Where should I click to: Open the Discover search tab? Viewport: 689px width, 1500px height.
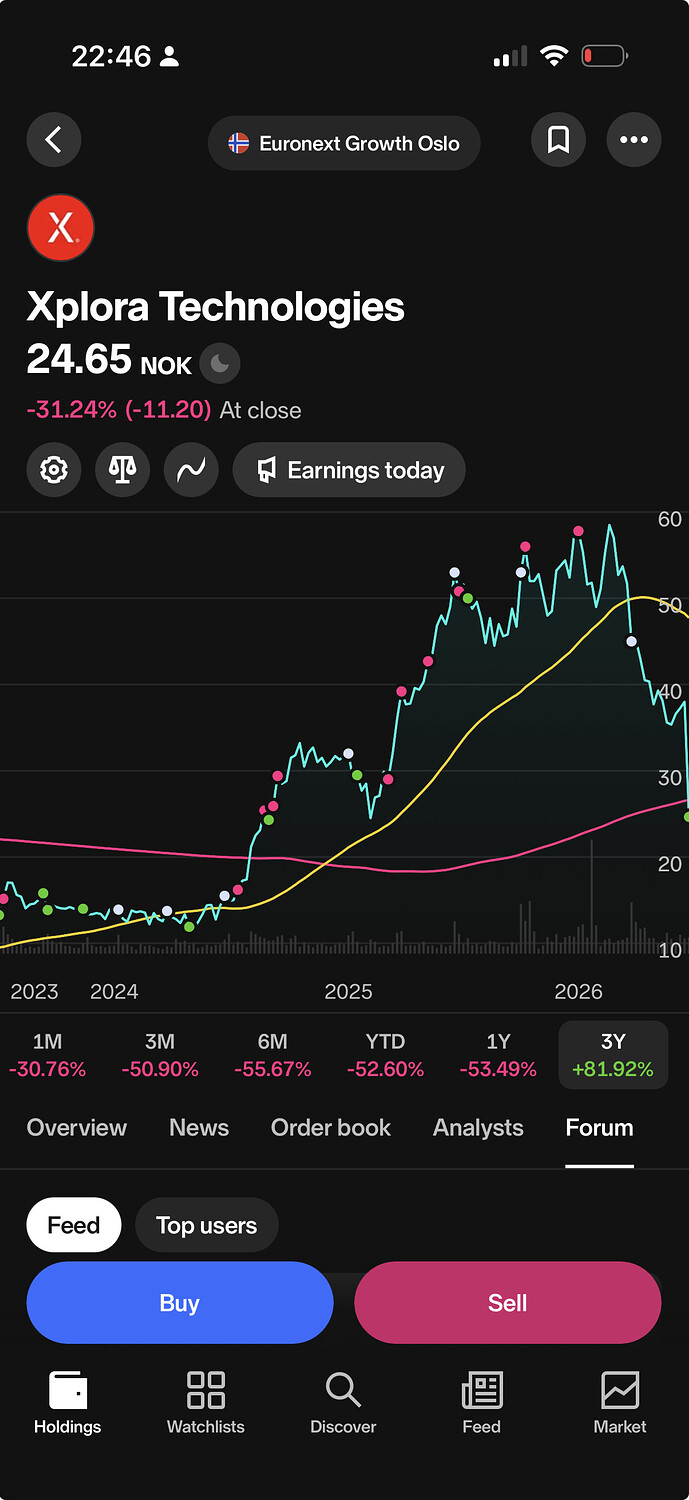click(x=343, y=1403)
